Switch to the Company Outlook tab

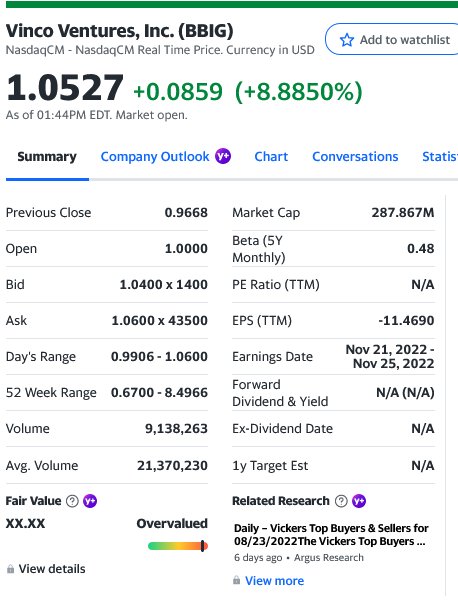coord(155,157)
